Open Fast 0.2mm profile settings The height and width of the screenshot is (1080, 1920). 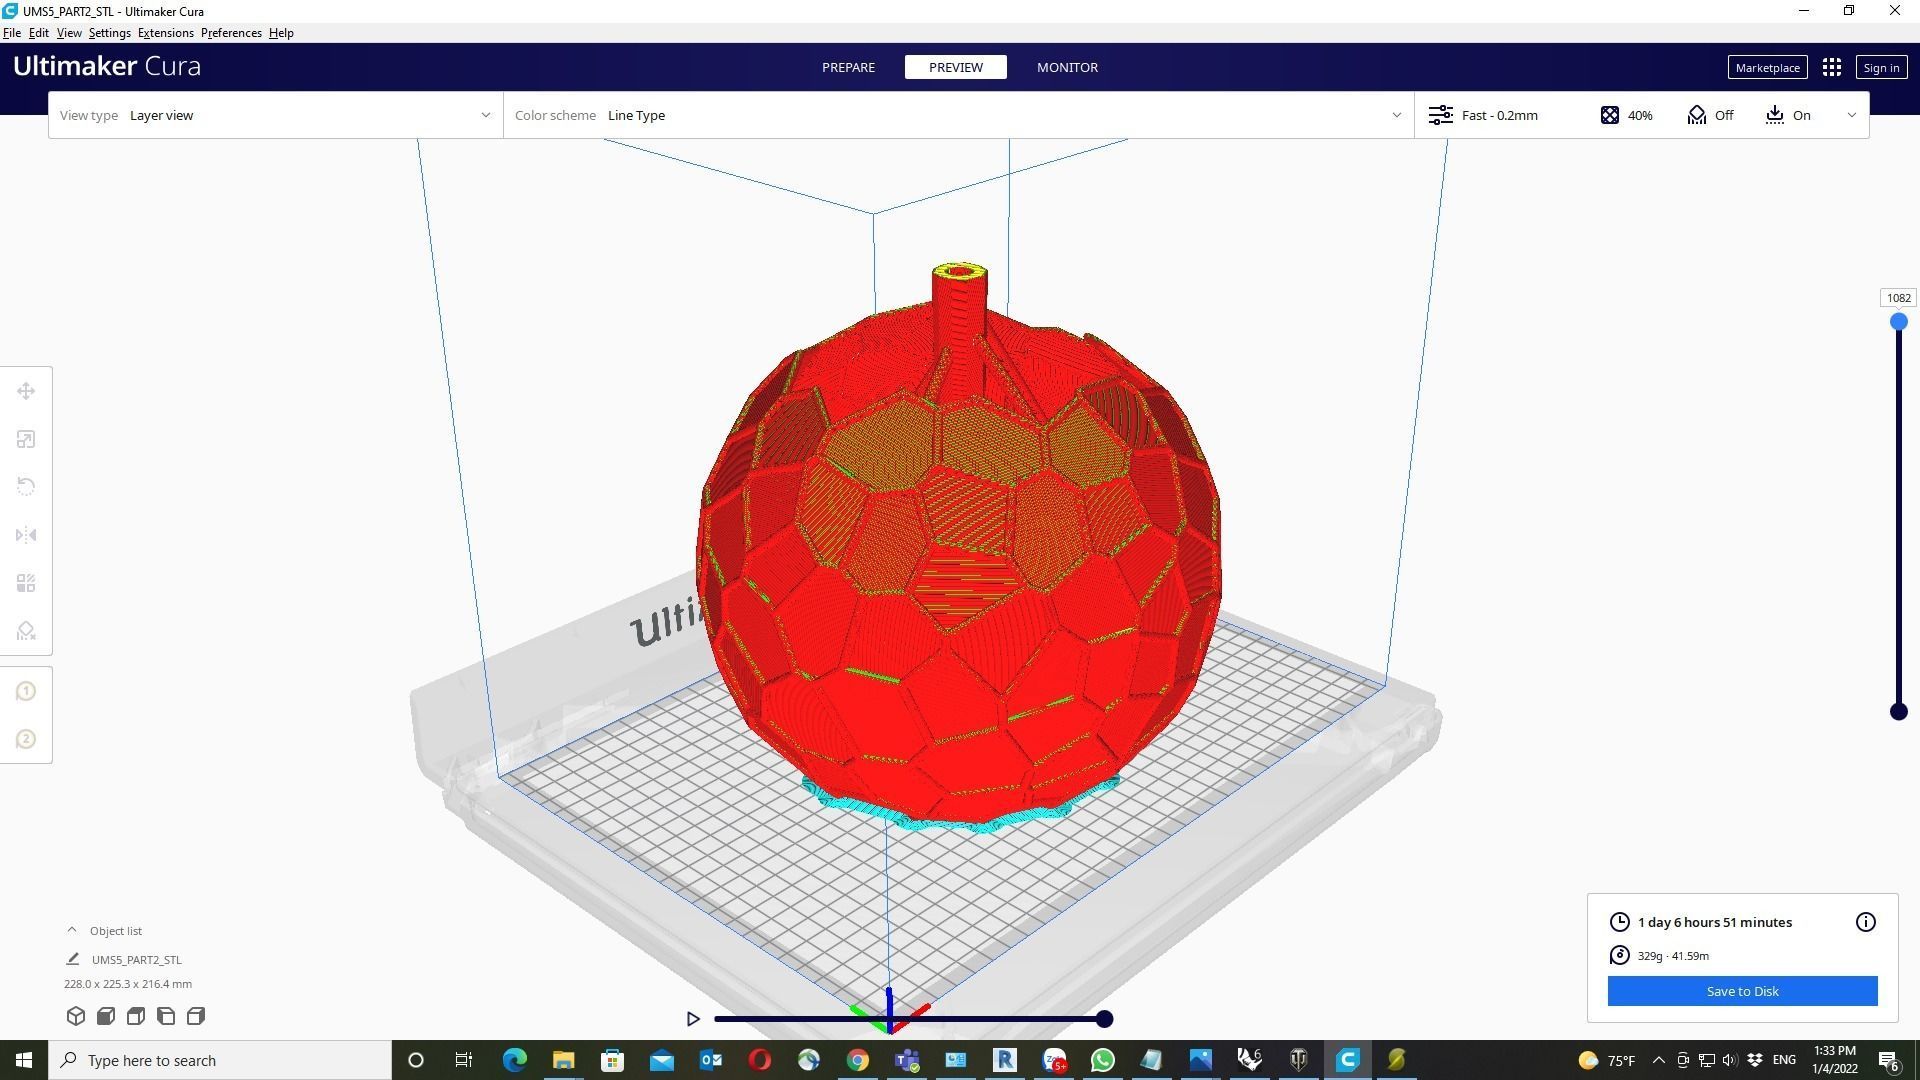coord(1484,115)
